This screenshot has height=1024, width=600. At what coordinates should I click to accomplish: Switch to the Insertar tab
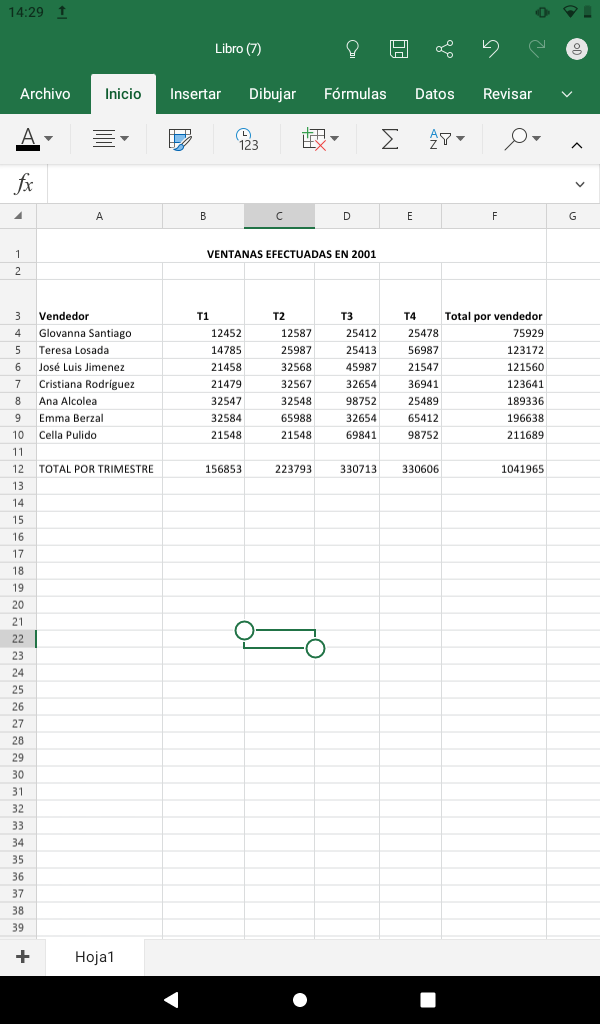pos(195,94)
